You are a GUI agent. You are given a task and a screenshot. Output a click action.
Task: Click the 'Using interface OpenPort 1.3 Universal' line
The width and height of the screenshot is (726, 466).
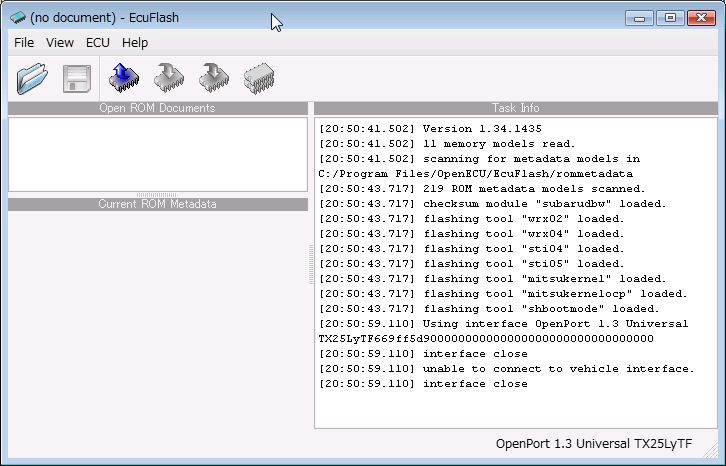point(504,324)
